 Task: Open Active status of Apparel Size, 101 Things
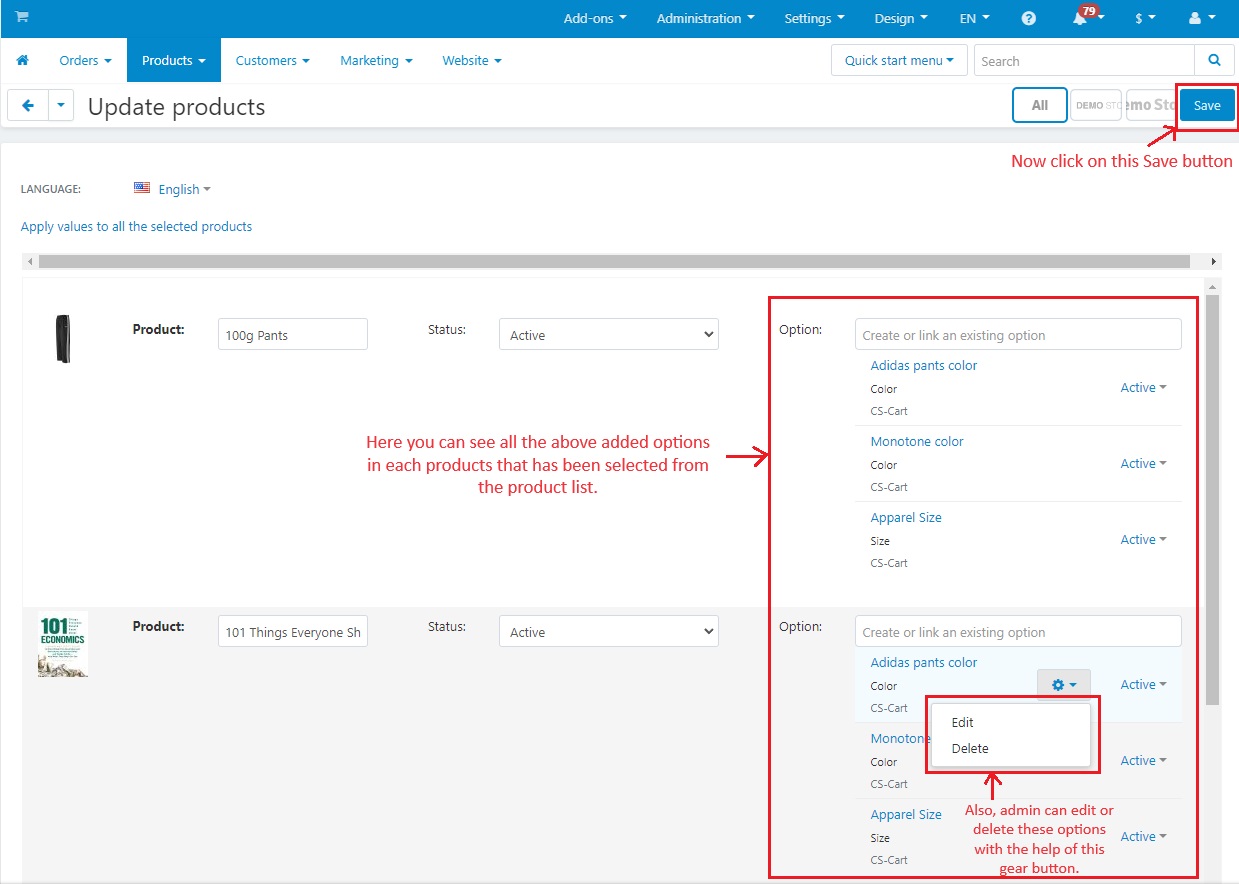pos(1144,836)
